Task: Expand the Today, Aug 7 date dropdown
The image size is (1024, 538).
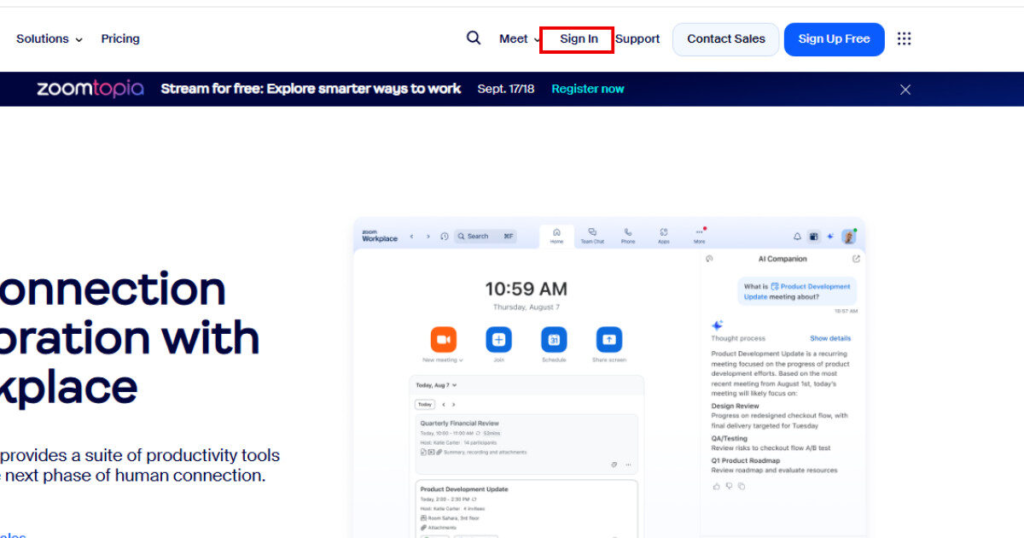Action: pyautogui.click(x=436, y=385)
